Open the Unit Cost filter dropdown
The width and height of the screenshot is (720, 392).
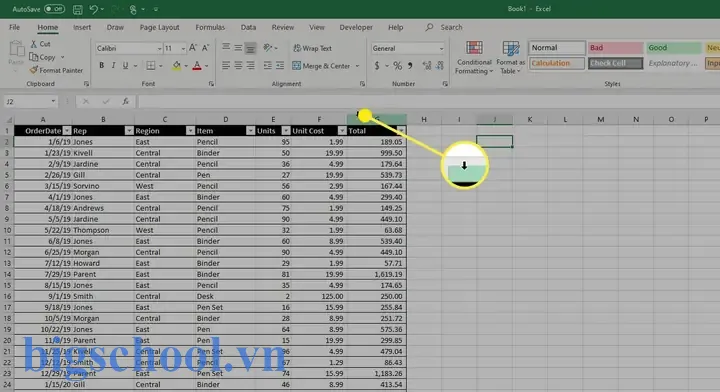tap(342, 131)
